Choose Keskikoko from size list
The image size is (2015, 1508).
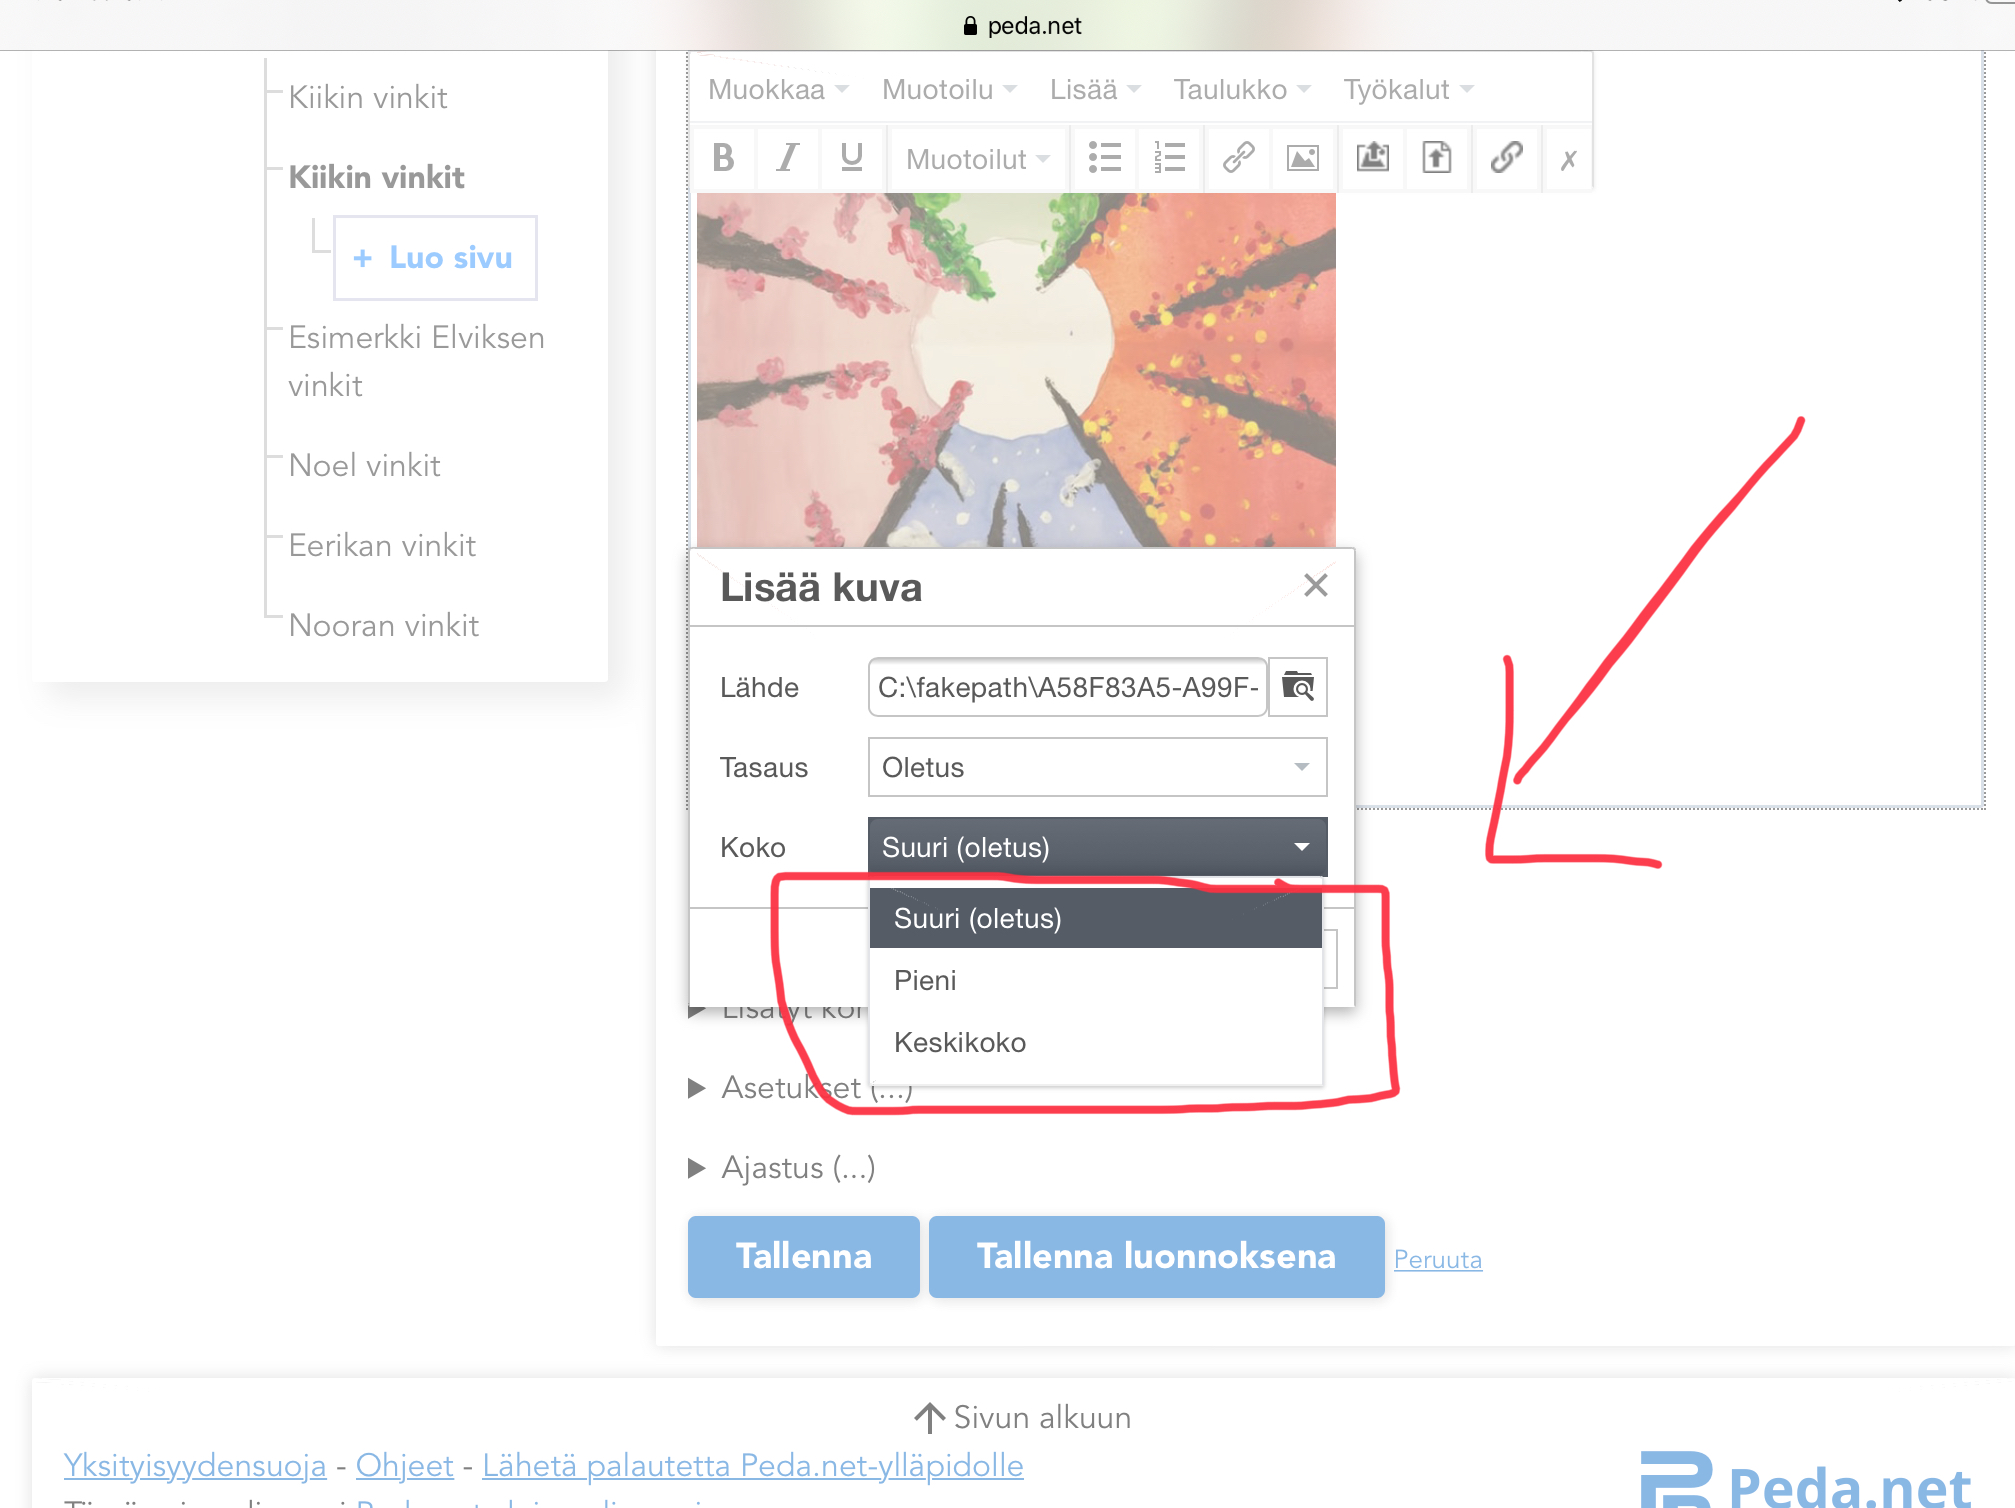[x=960, y=1042]
